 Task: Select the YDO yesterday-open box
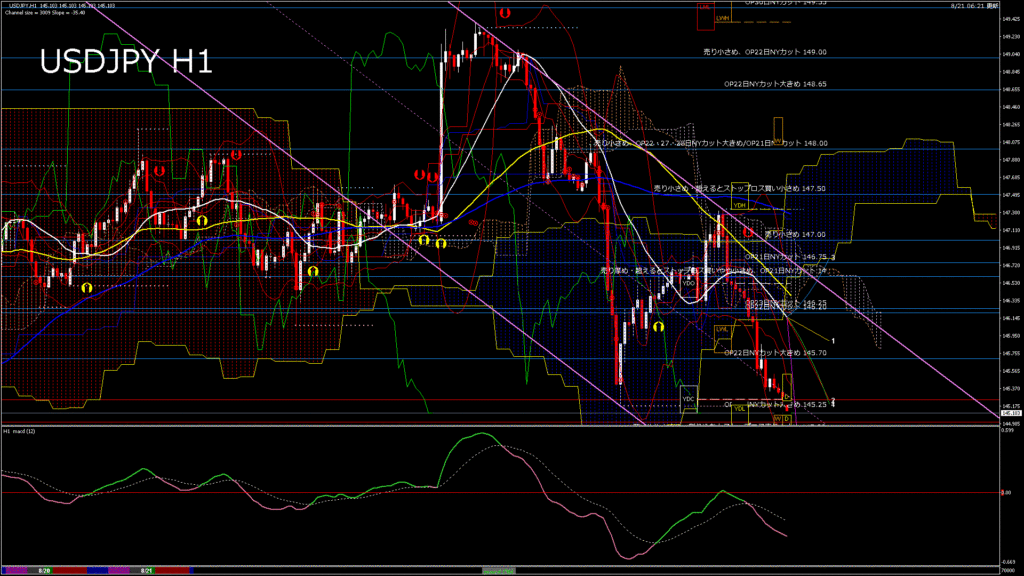[689, 283]
